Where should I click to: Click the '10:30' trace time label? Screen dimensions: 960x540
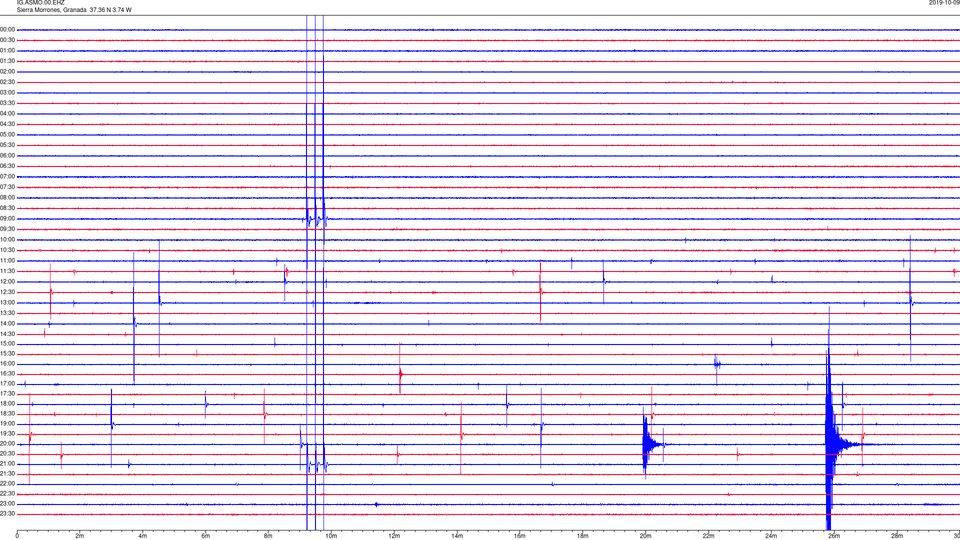7,250
